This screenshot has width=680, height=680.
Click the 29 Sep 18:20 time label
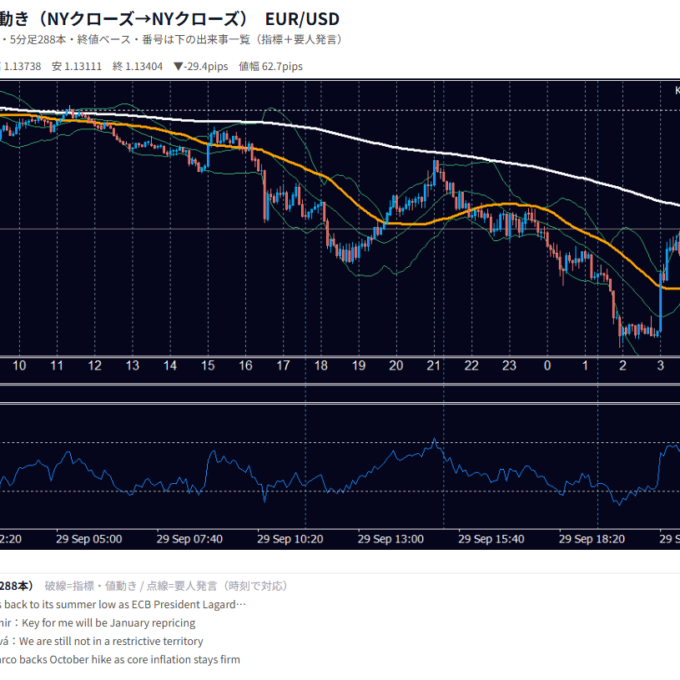[x=592, y=539]
